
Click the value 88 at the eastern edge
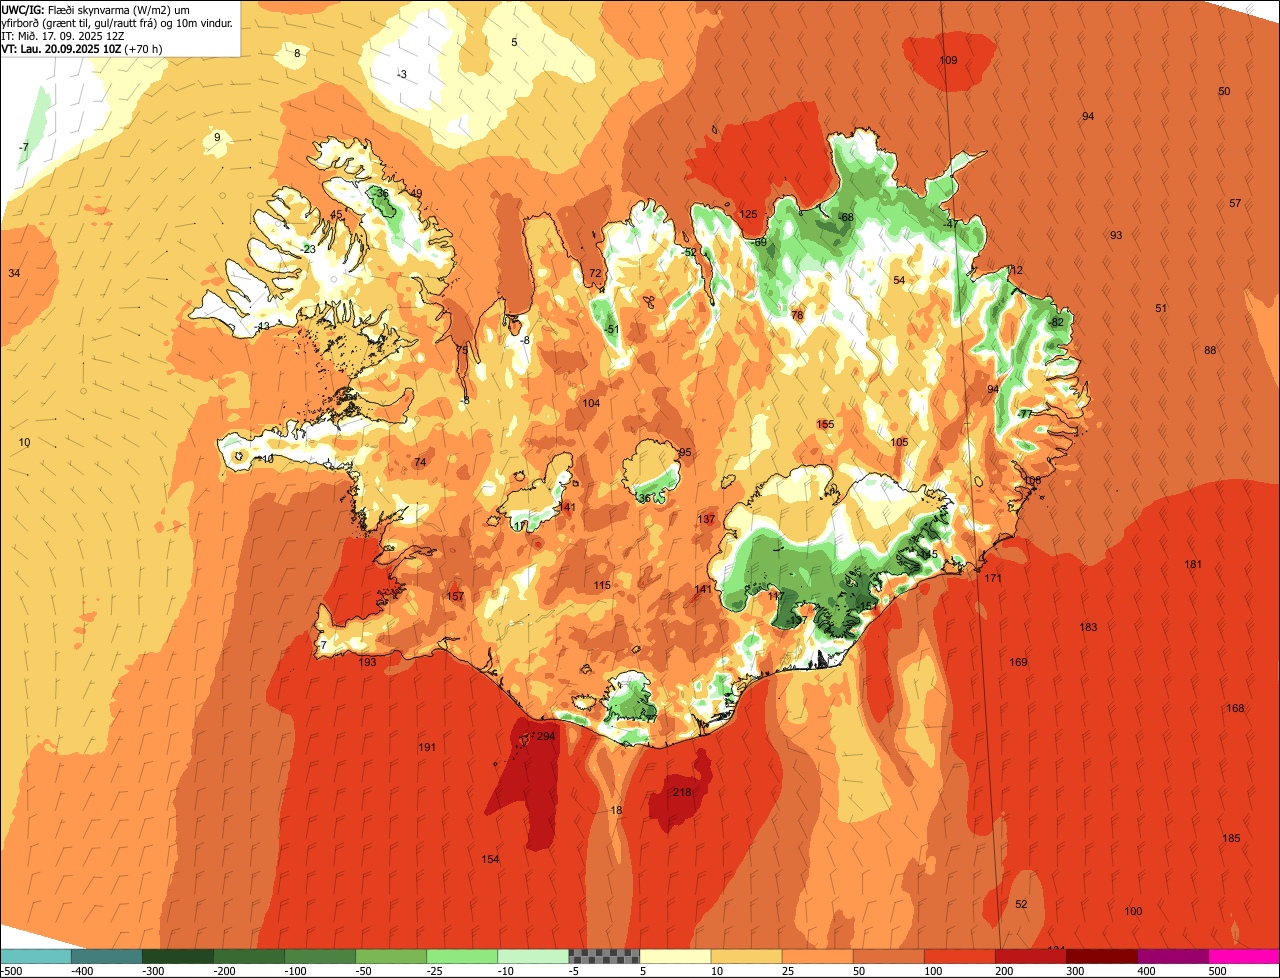click(1210, 350)
